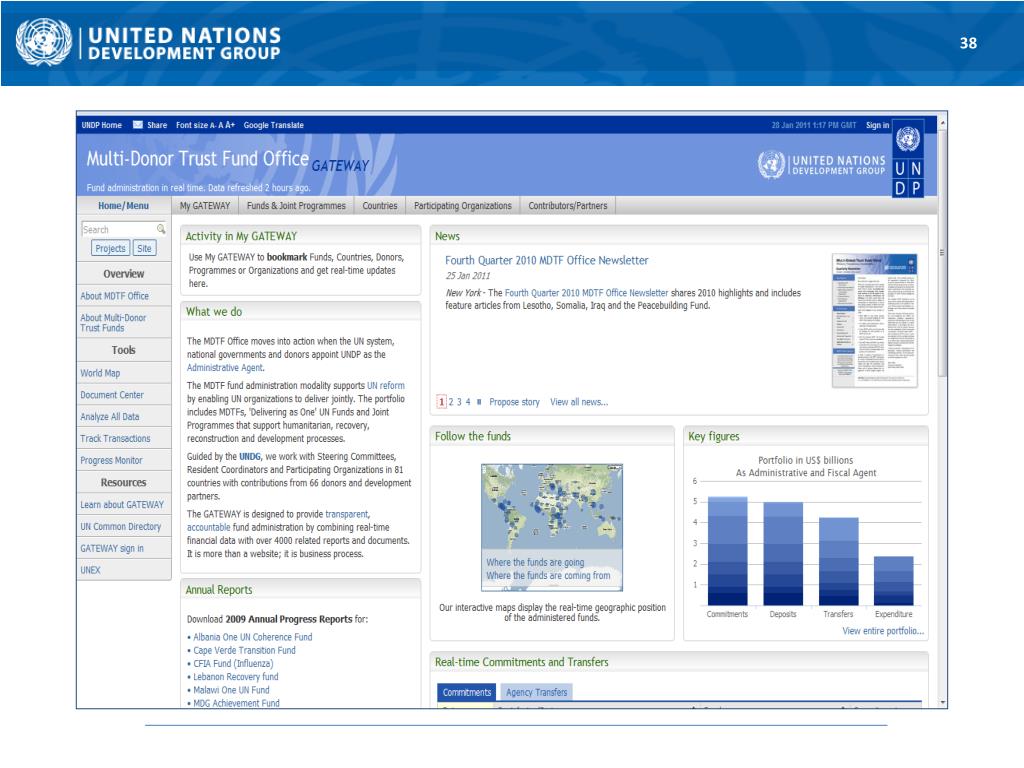
Task: Open About MDTF Office
Action: point(114,296)
